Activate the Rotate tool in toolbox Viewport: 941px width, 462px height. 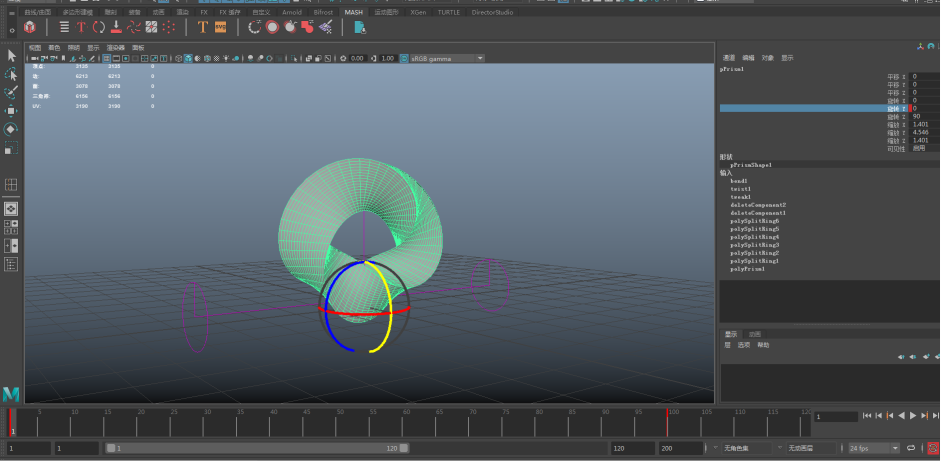pos(11,129)
